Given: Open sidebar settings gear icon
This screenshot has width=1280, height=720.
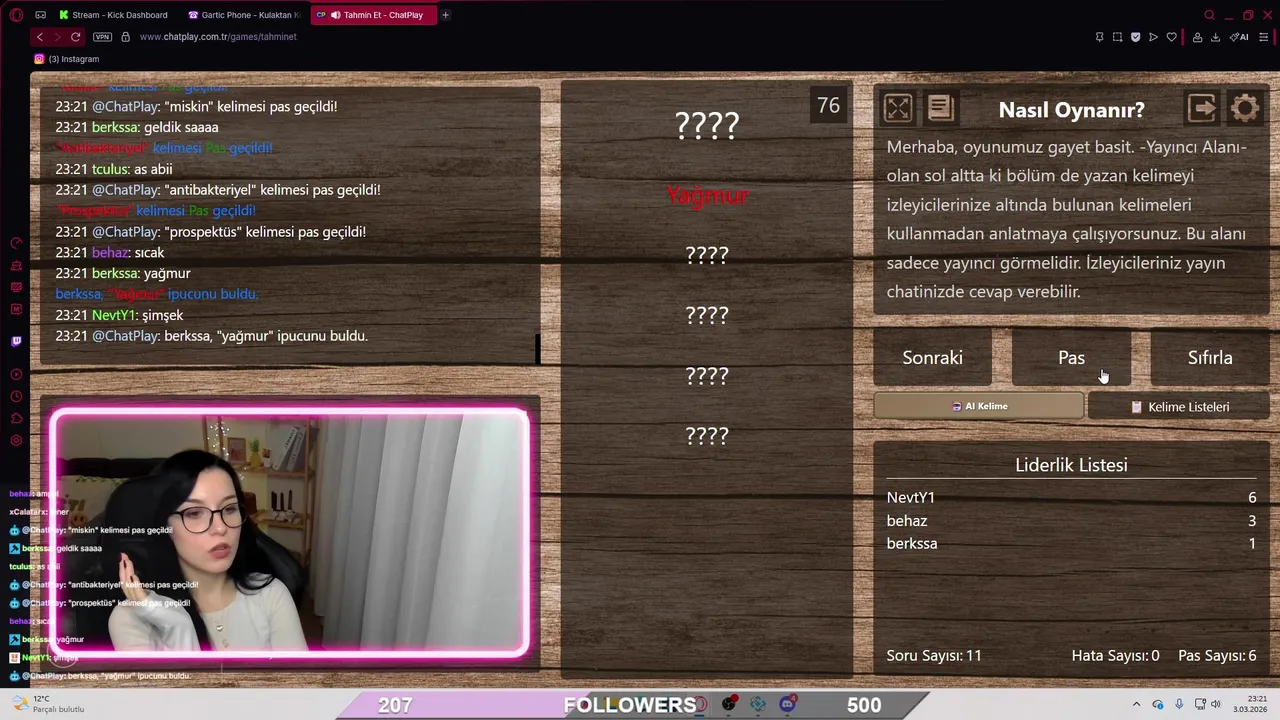Looking at the screenshot, I should point(16,440).
